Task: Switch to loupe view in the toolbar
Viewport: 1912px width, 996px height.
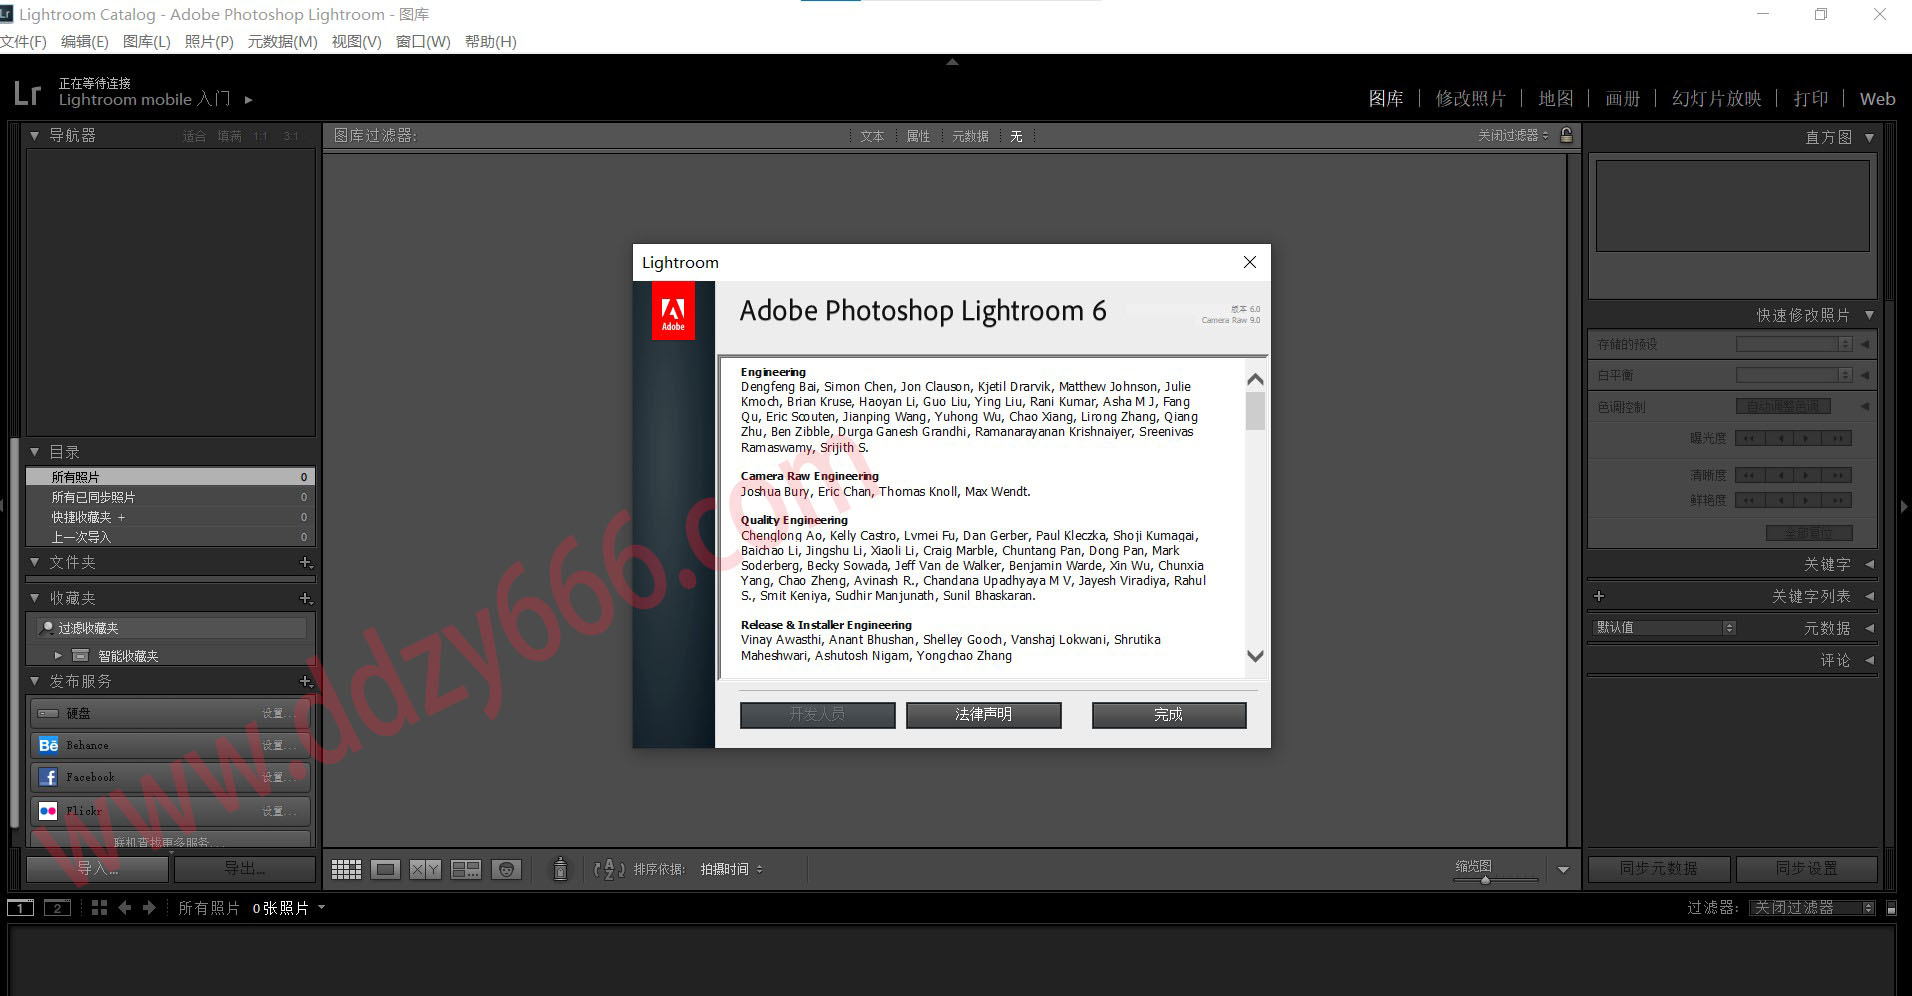Action: coord(385,869)
